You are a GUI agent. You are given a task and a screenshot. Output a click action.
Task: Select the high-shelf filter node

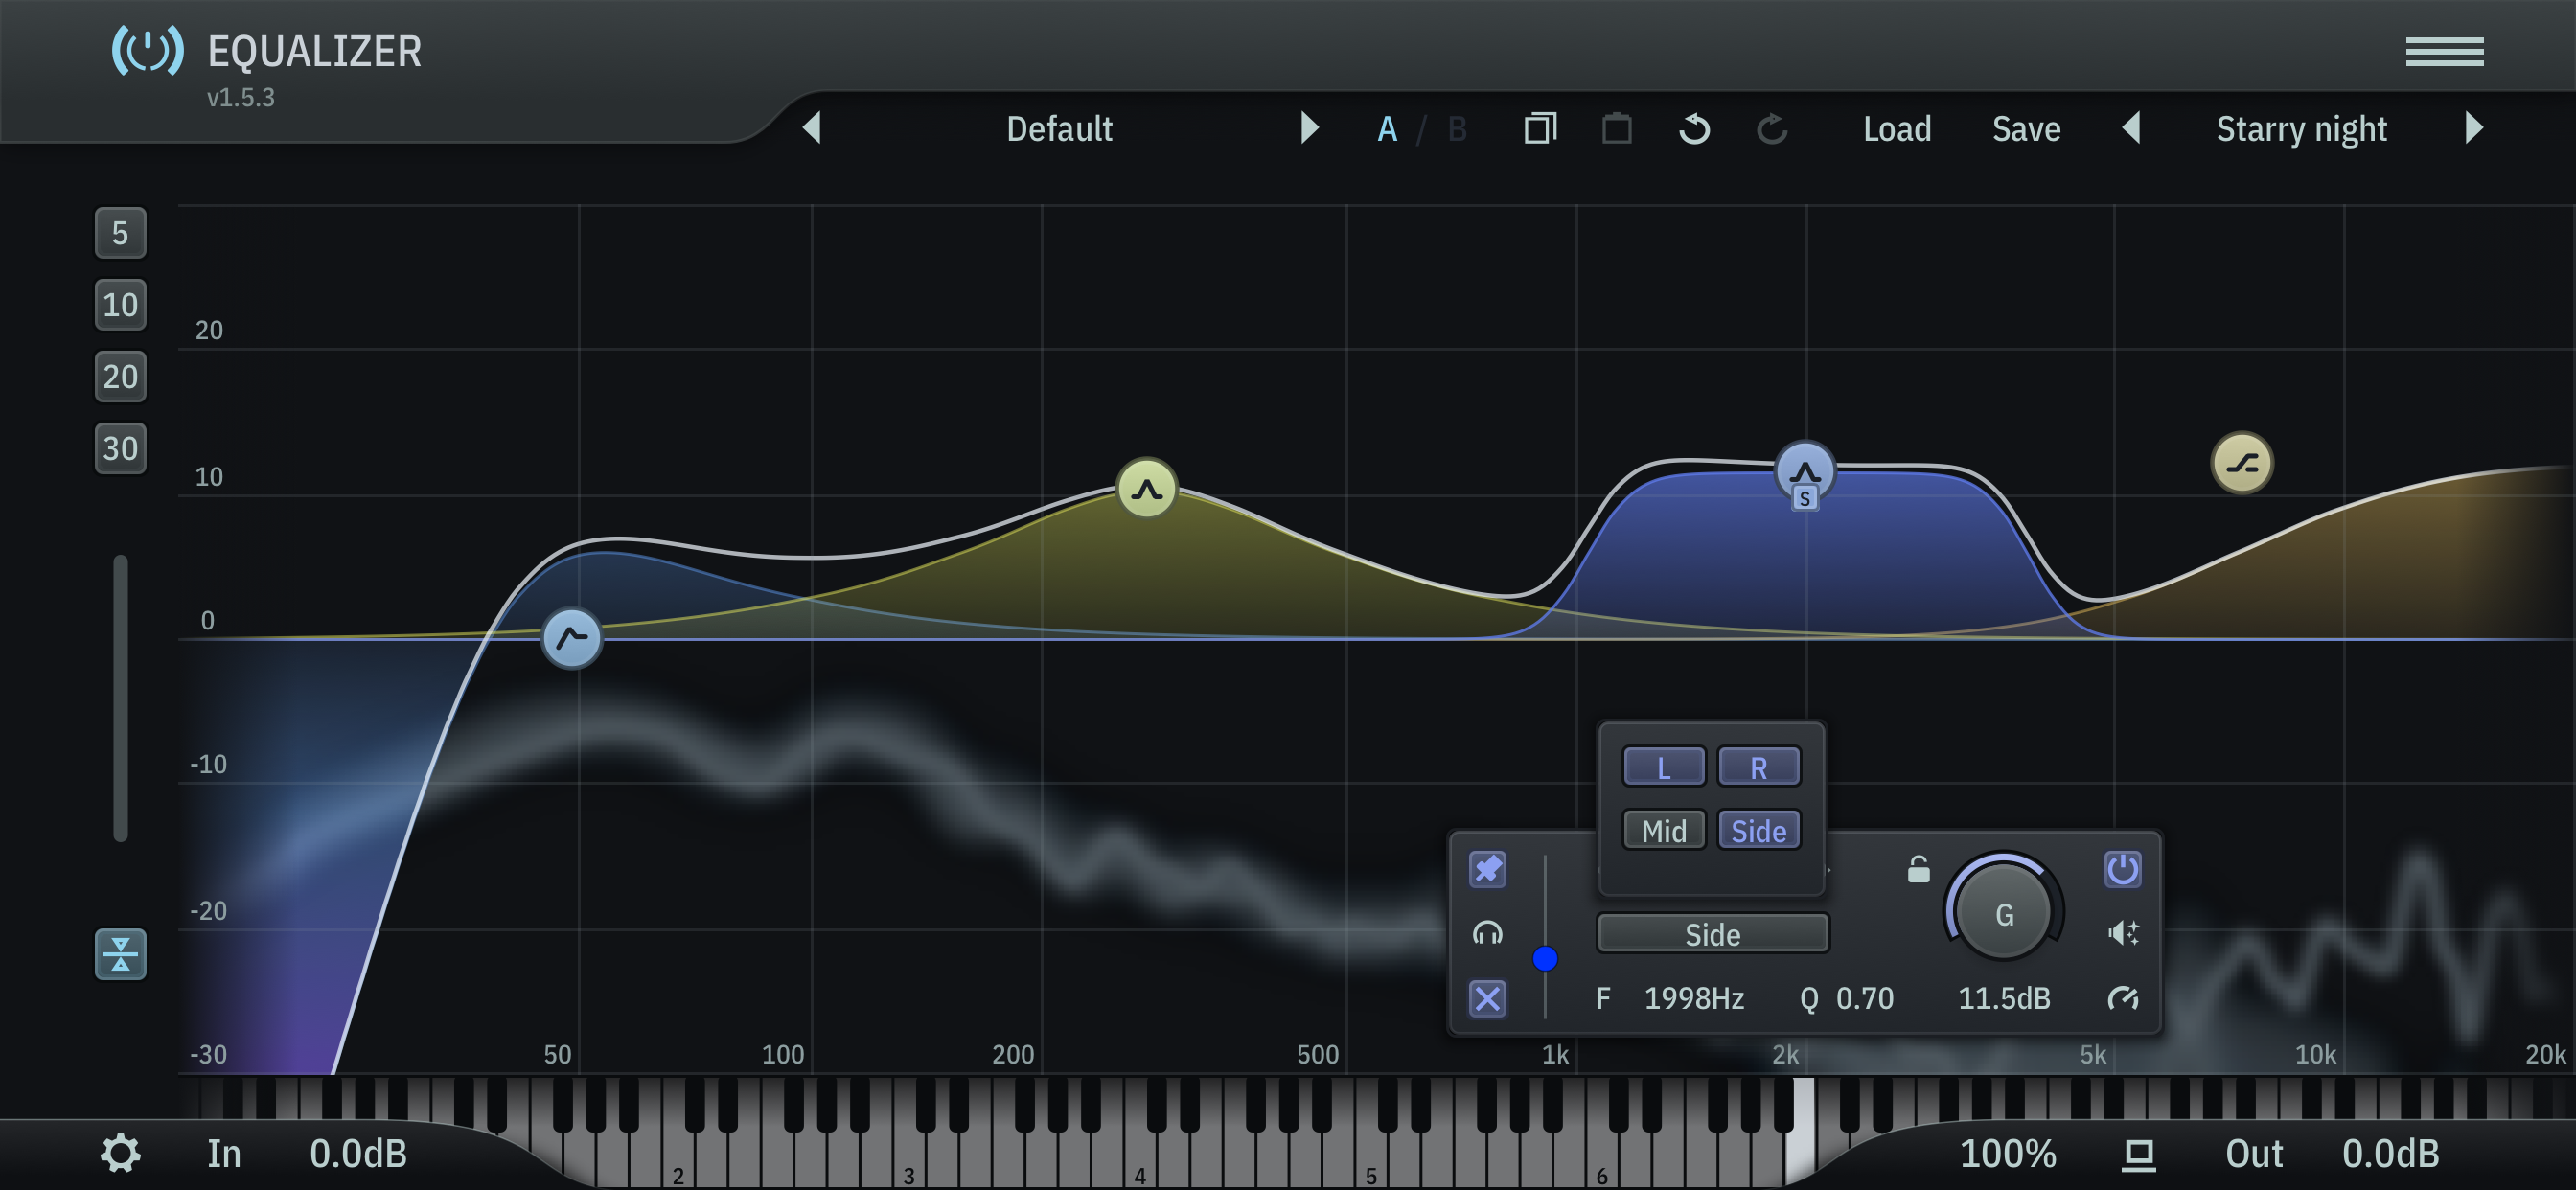pyautogui.click(x=2241, y=463)
